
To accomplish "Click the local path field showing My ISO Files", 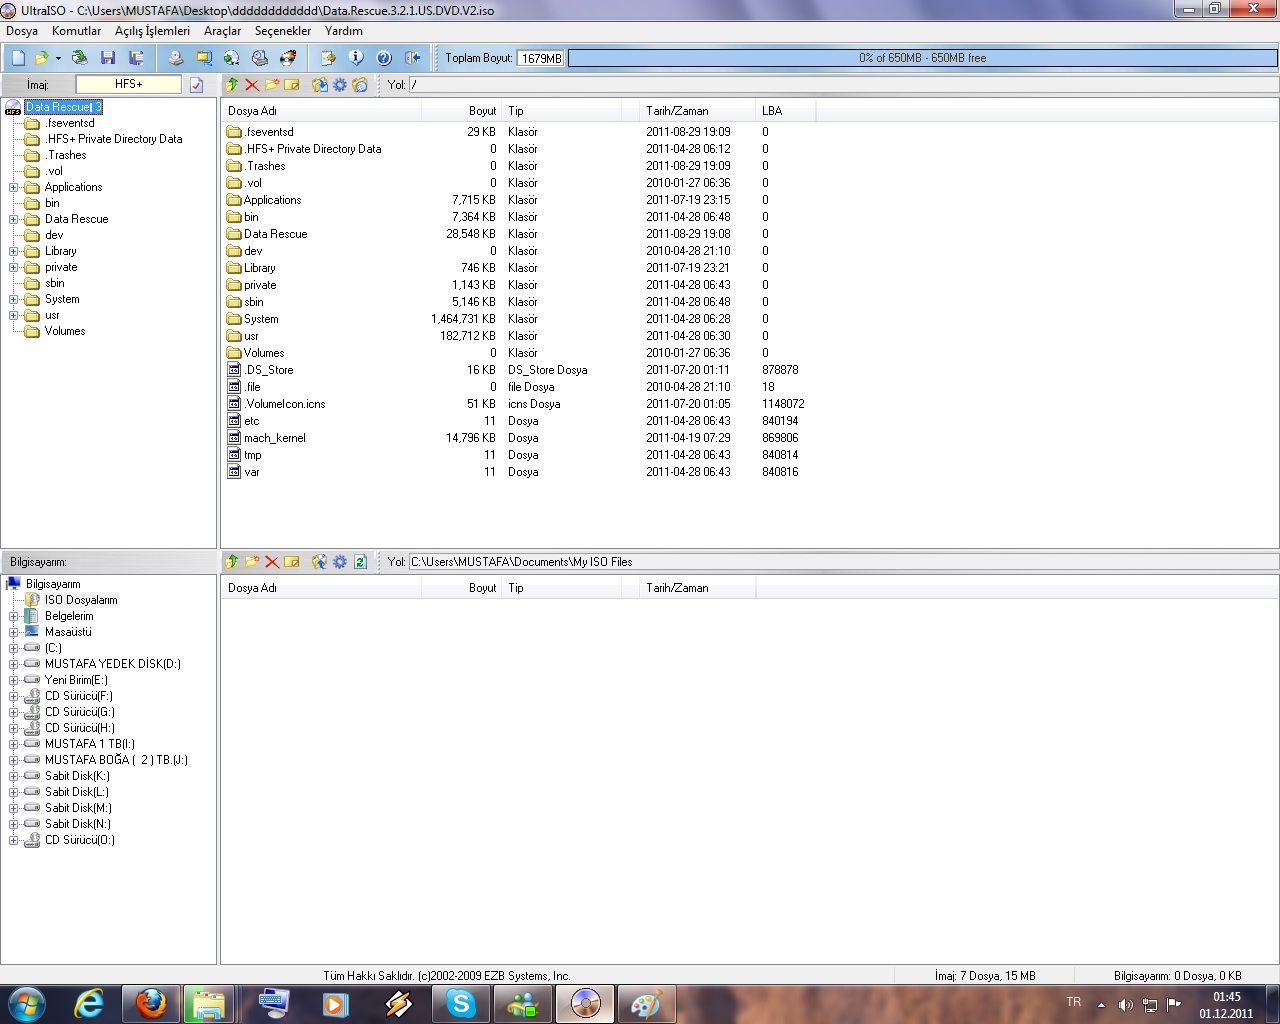I will point(843,562).
